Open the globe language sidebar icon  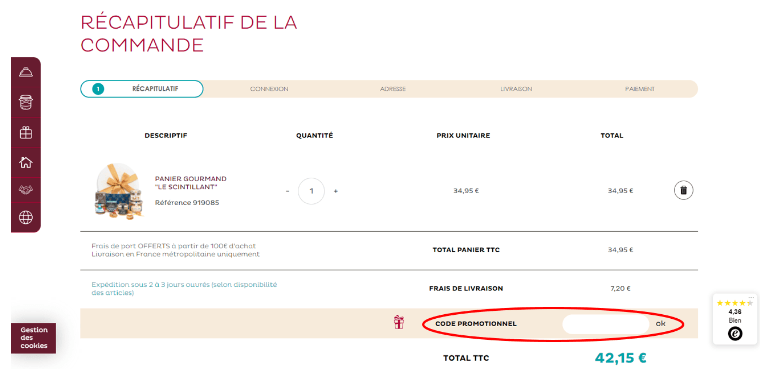click(26, 217)
